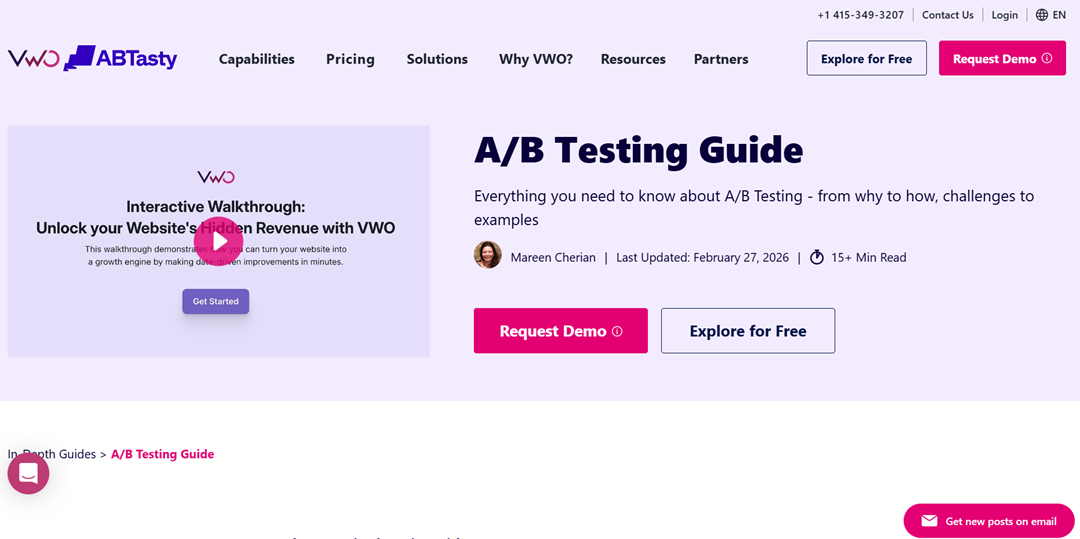1080x539 pixels.
Task: Open the Contact Us link
Action: coord(948,15)
